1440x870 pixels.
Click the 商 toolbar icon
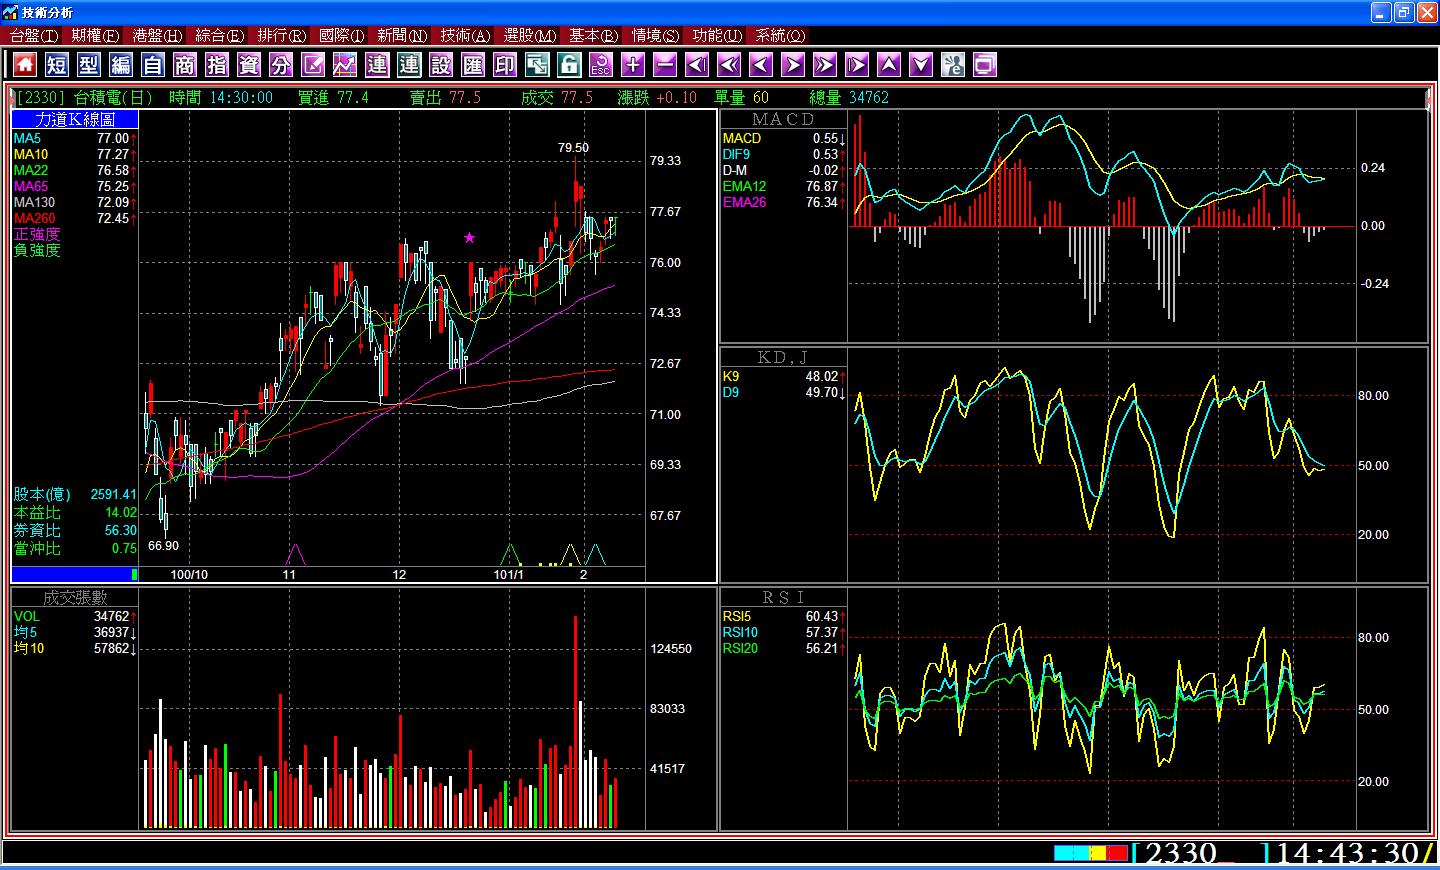coord(185,65)
